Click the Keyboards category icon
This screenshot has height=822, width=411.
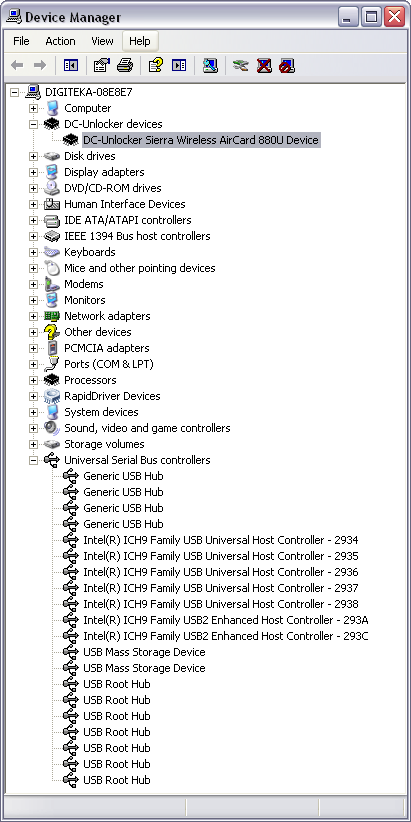[x=51, y=252]
